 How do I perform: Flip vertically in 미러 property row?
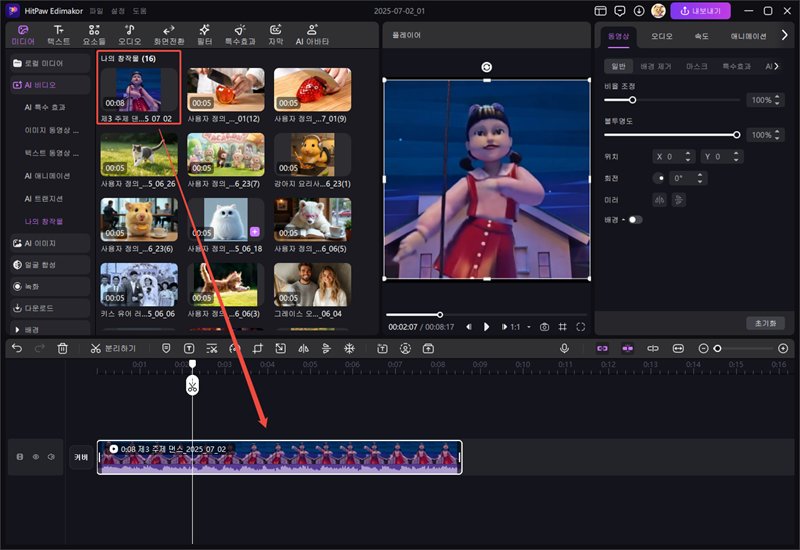point(679,200)
